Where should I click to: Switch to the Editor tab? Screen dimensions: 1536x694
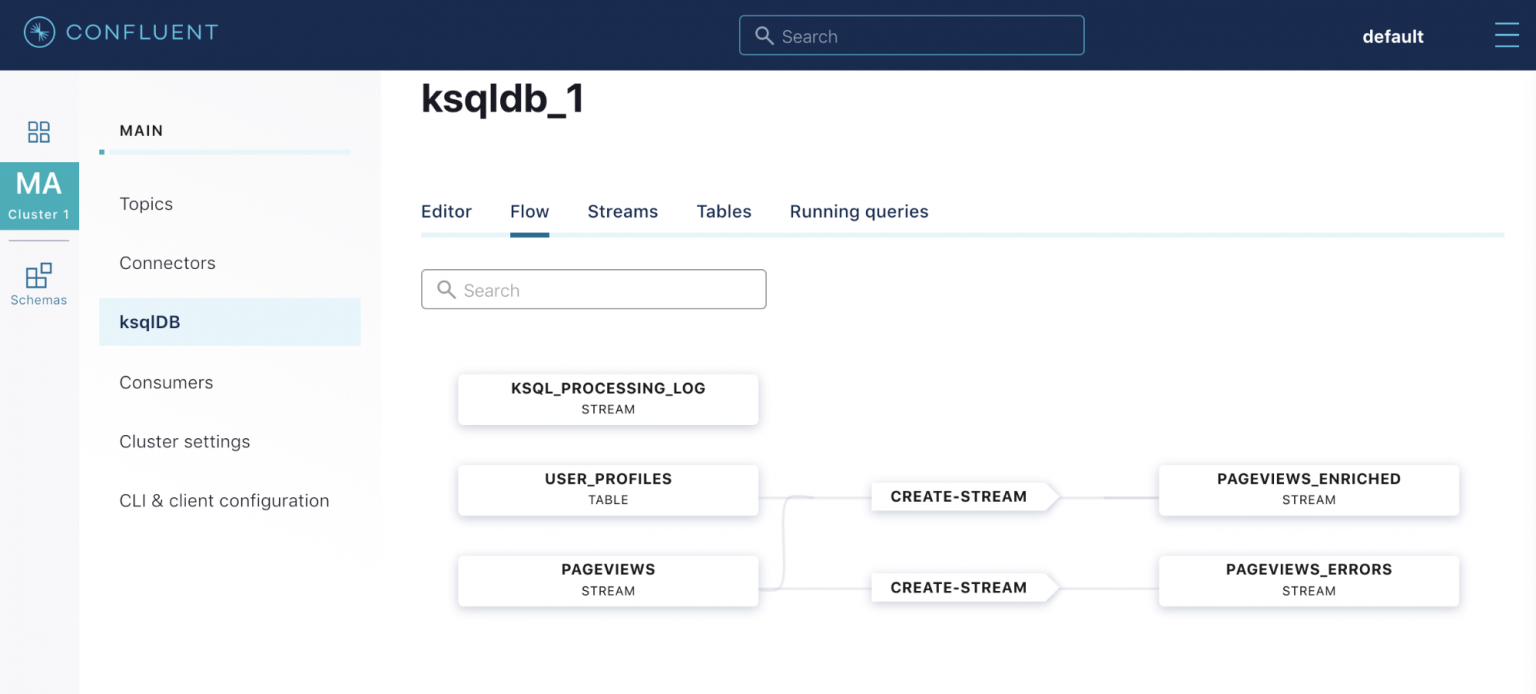pyautogui.click(x=446, y=211)
